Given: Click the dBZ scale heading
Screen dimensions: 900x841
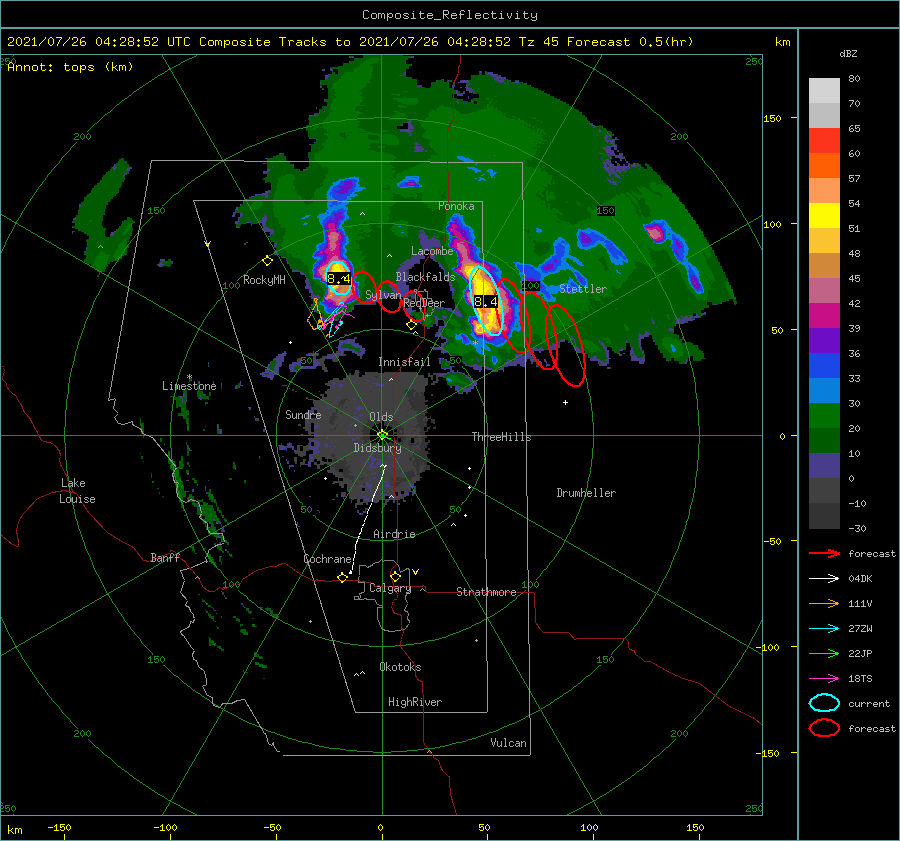Looking at the screenshot, I should [848, 54].
